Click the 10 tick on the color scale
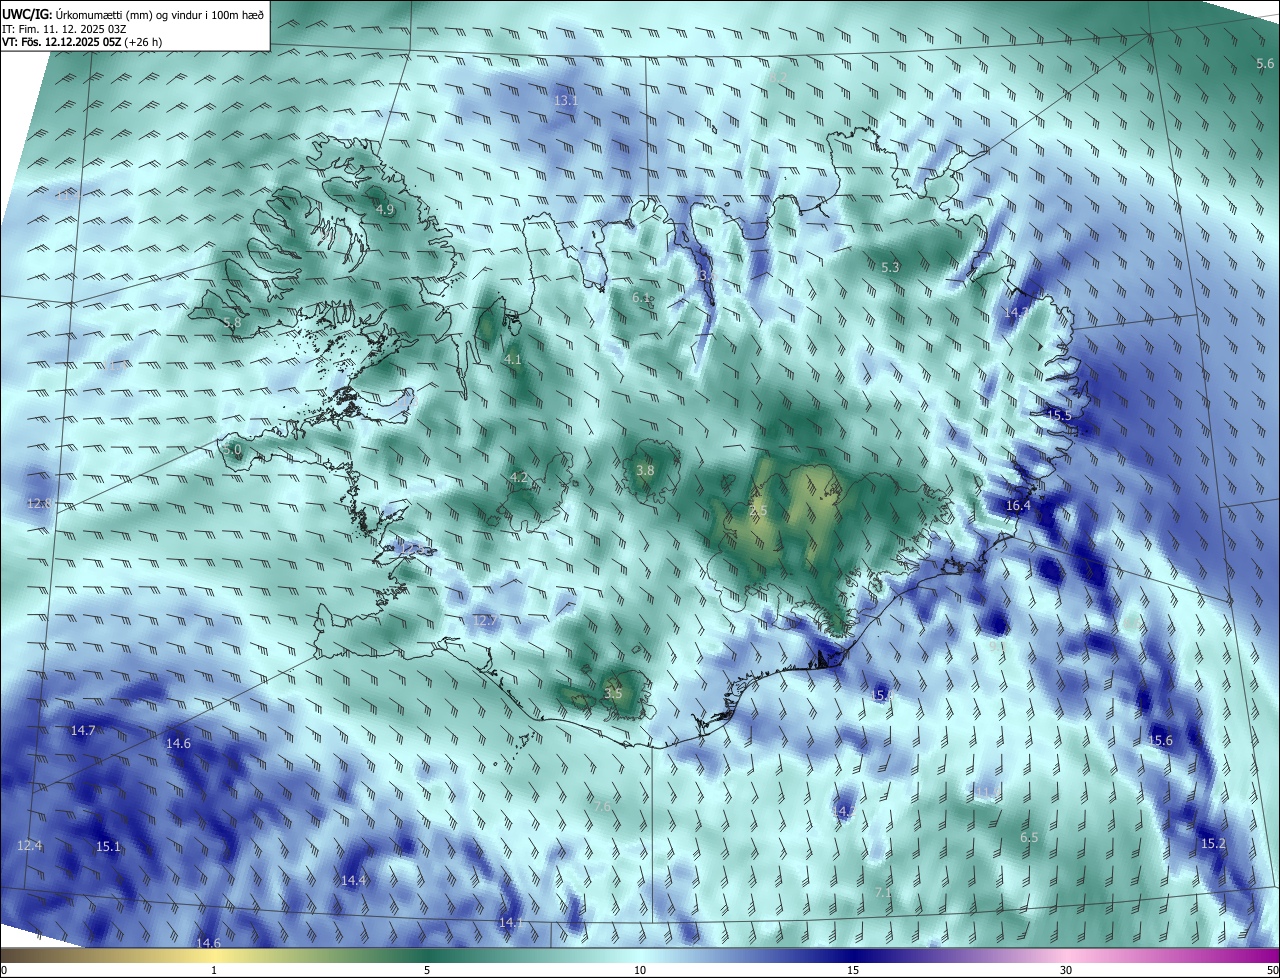Viewport: 1280px width, 978px height. 640,971
